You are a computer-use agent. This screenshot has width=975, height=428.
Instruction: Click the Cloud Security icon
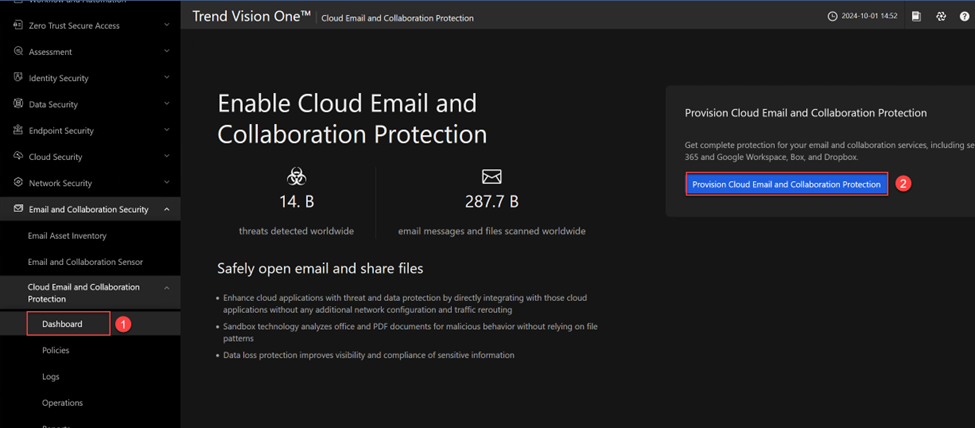[18, 156]
